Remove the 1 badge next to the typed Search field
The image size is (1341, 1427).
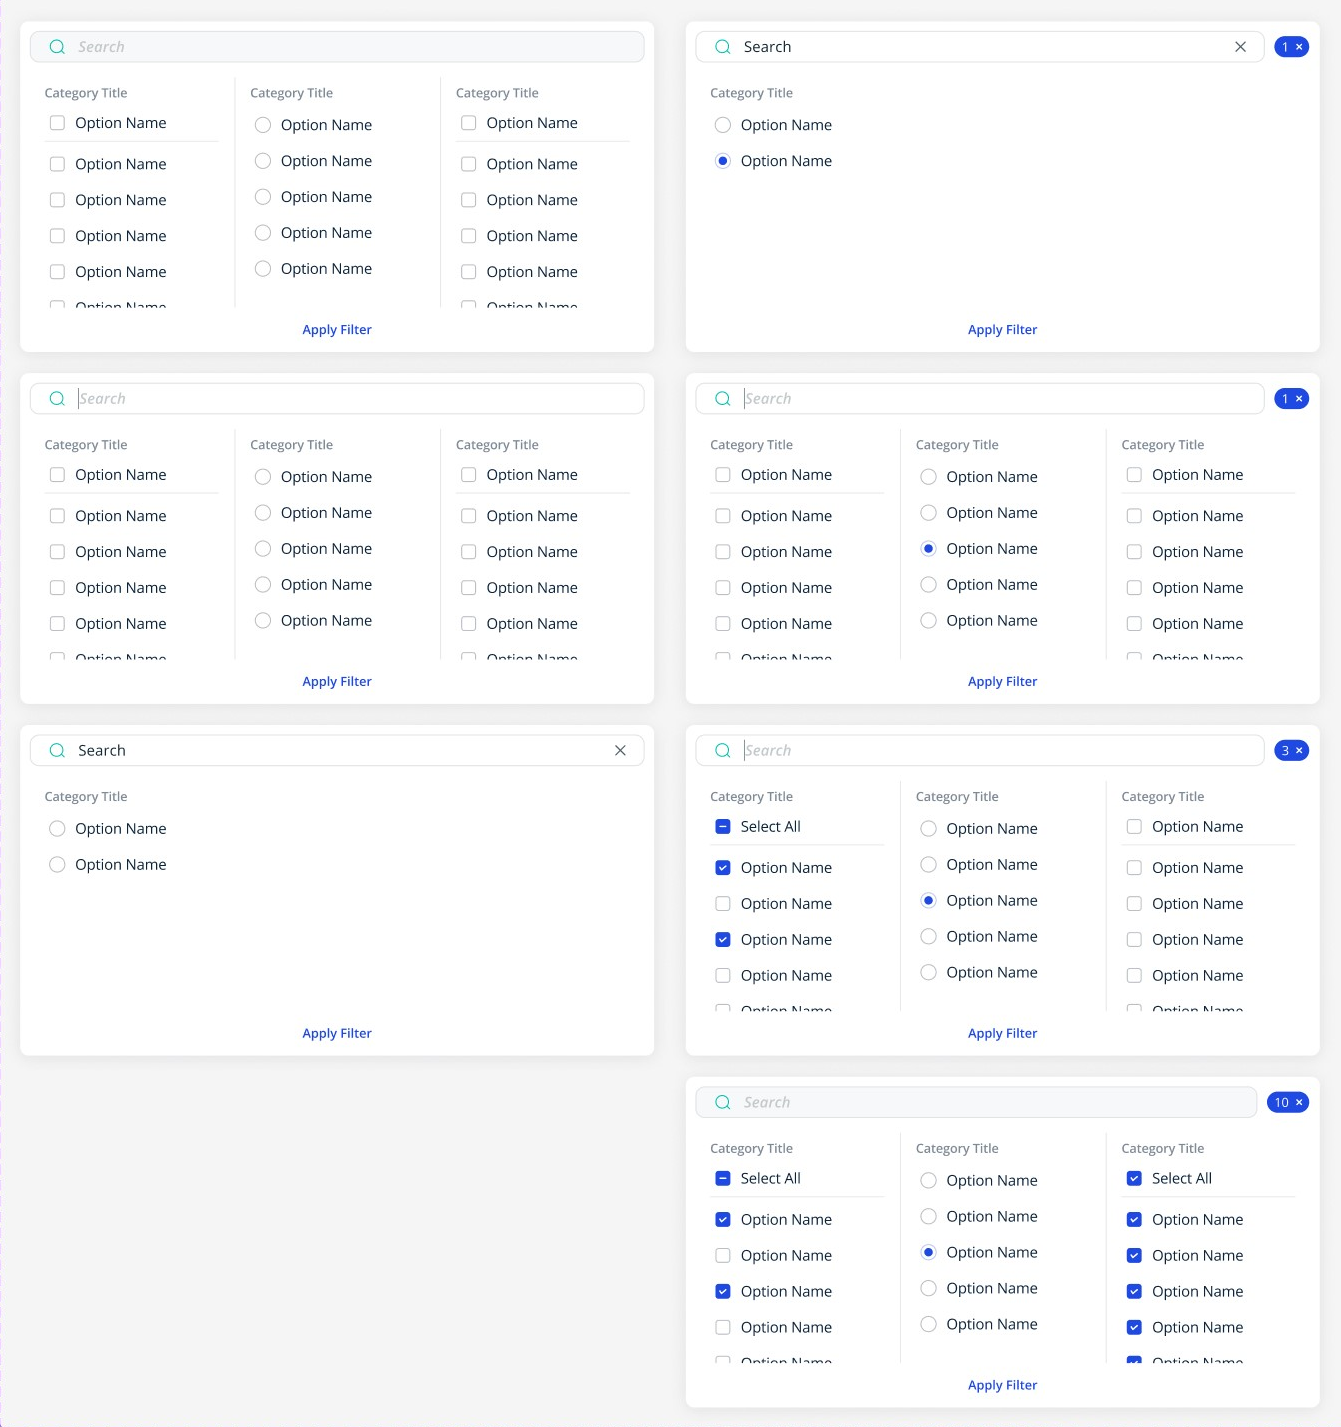point(1299,47)
